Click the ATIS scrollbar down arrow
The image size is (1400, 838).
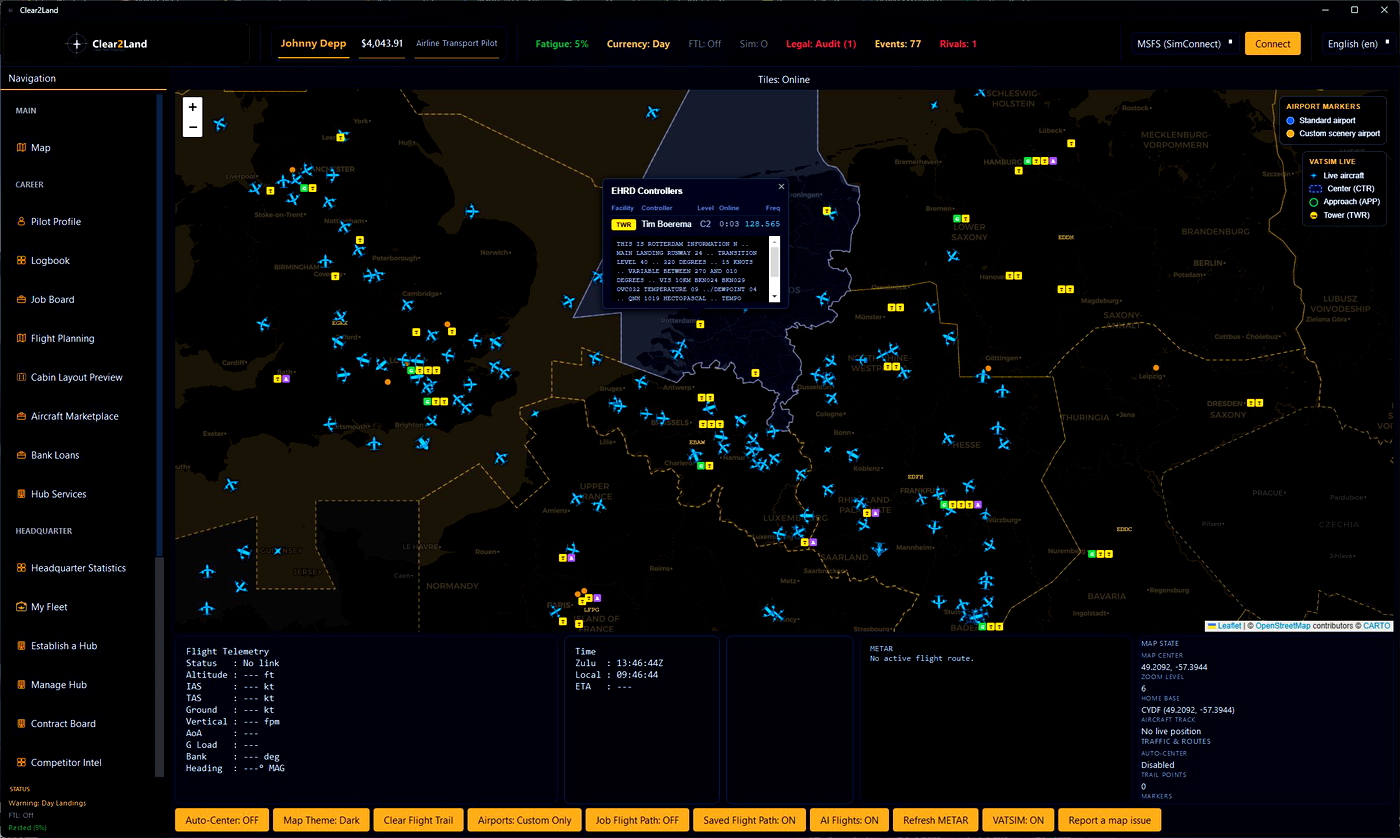pyautogui.click(x=773, y=298)
